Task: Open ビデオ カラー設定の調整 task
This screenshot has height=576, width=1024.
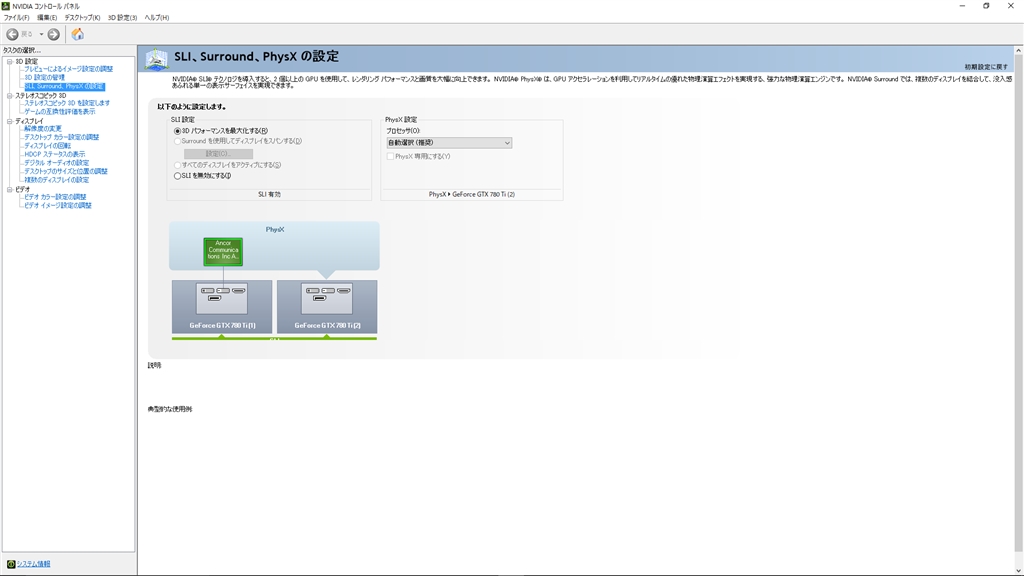Action: coord(55,197)
